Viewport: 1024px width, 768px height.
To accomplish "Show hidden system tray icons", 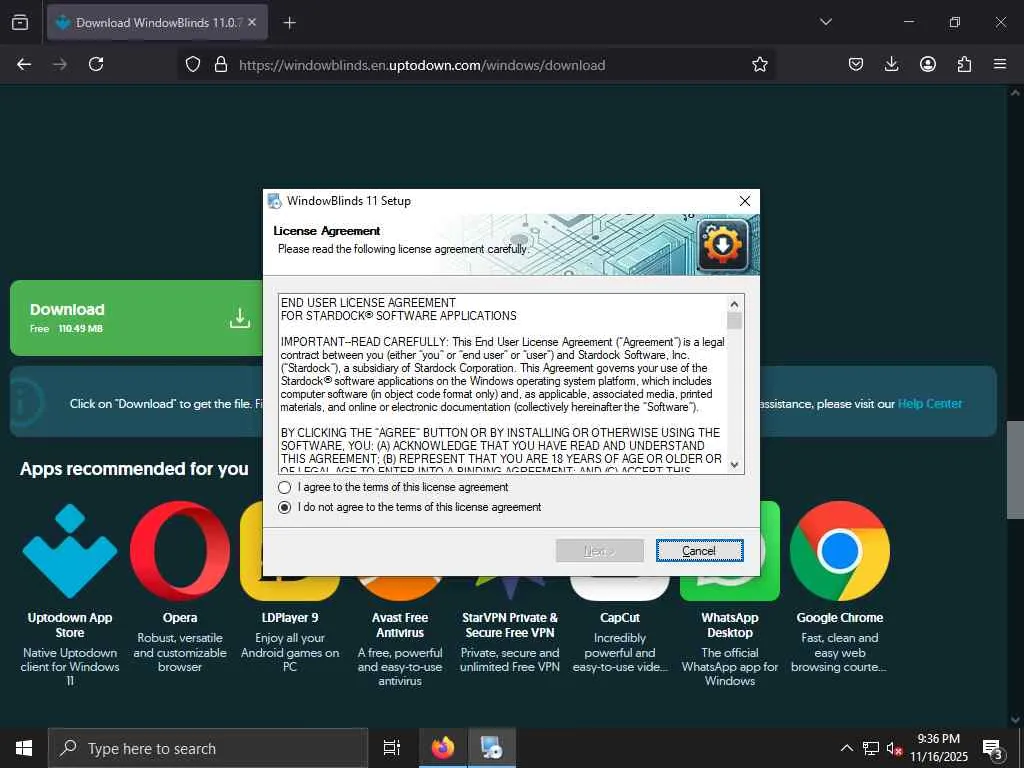I will tap(846, 748).
